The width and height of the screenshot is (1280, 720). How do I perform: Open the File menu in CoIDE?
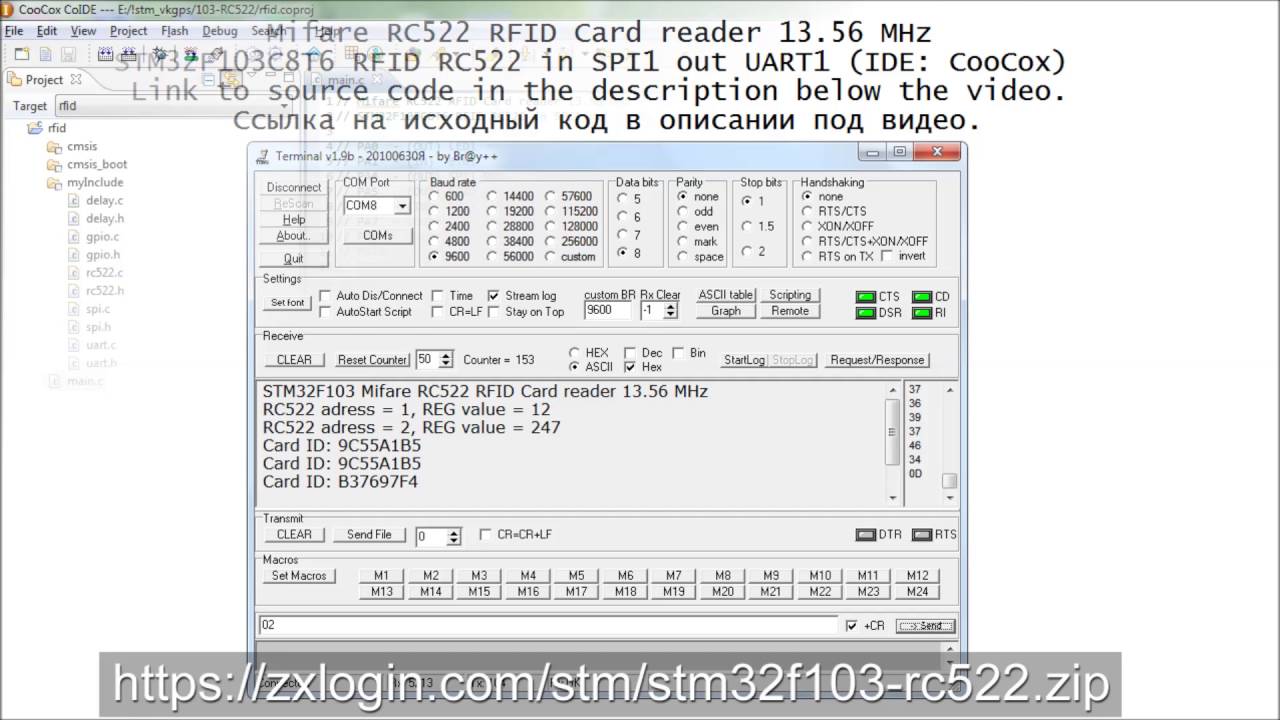click(x=13, y=31)
